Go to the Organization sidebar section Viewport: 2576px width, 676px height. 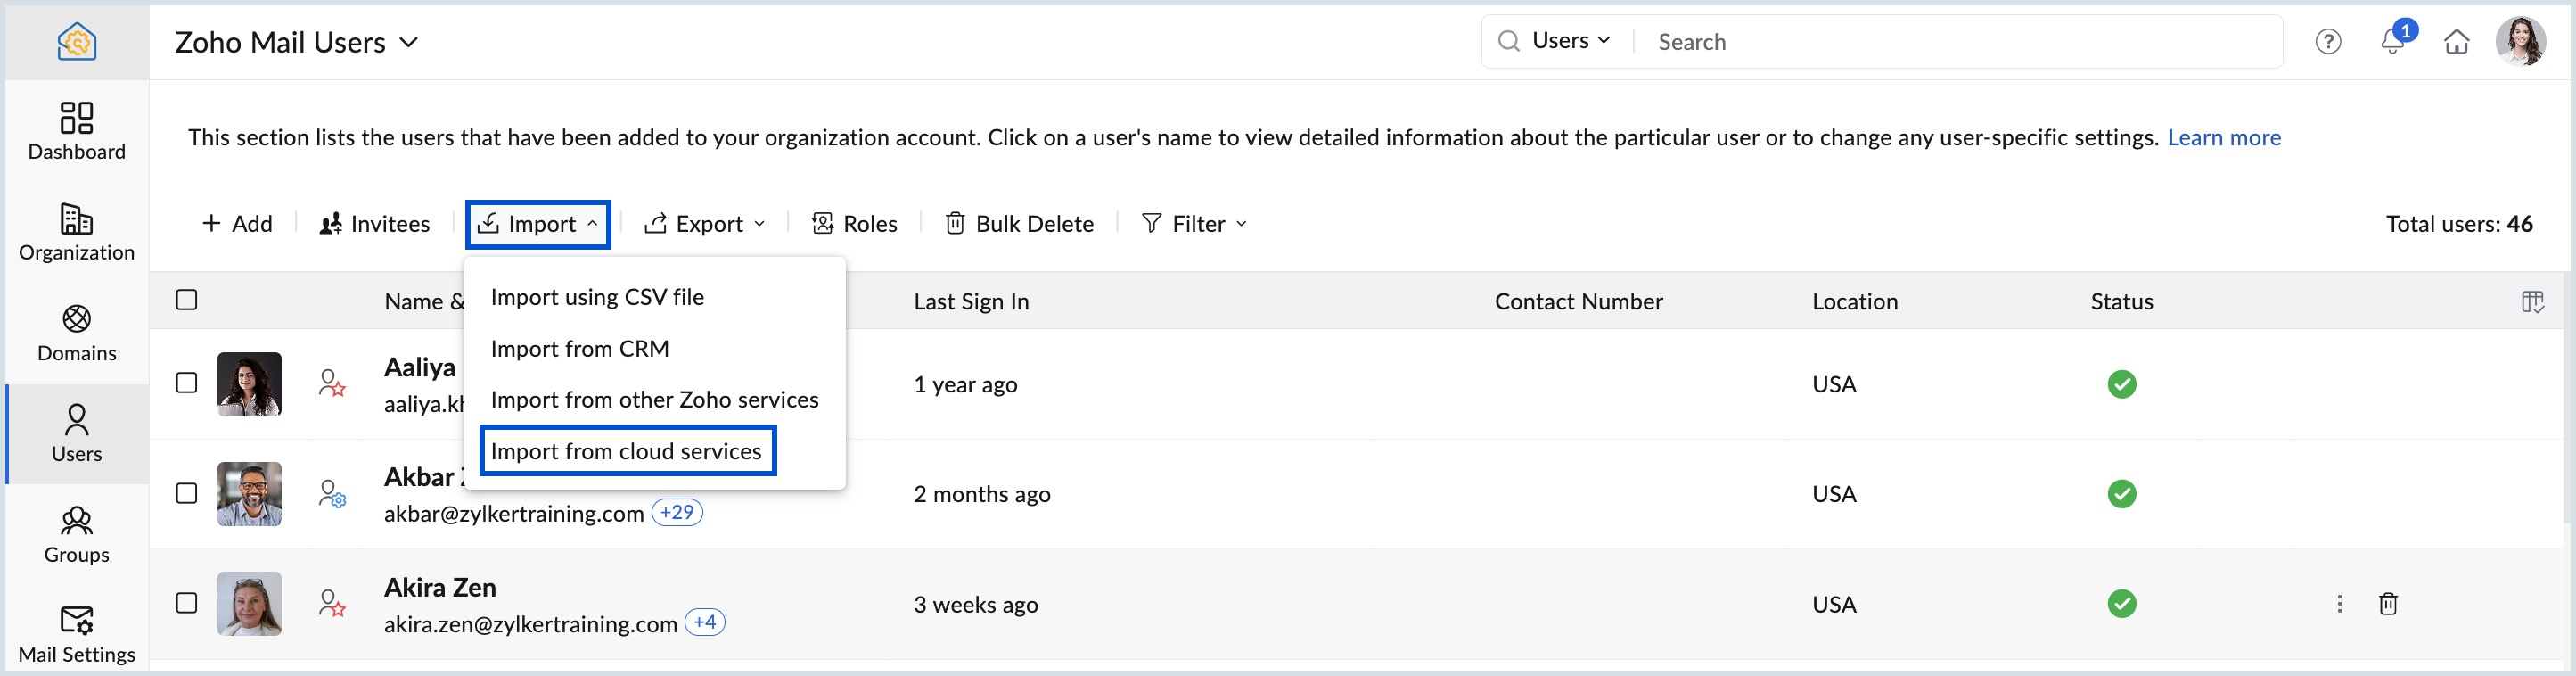(x=77, y=232)
